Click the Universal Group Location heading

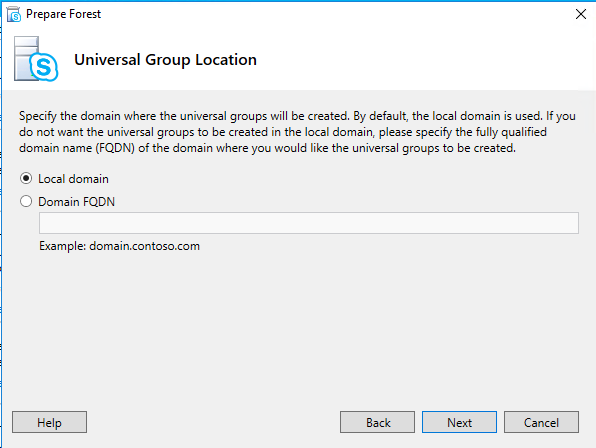(x=165, y=60)
